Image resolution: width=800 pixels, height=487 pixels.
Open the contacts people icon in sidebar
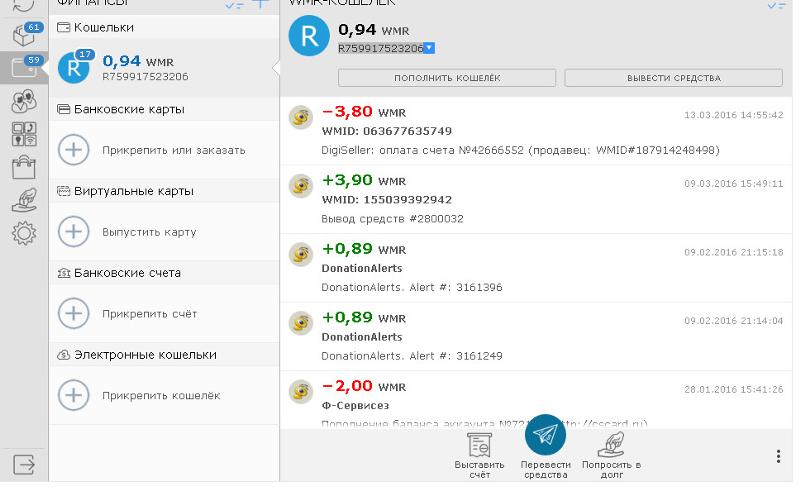coord(24,101)
